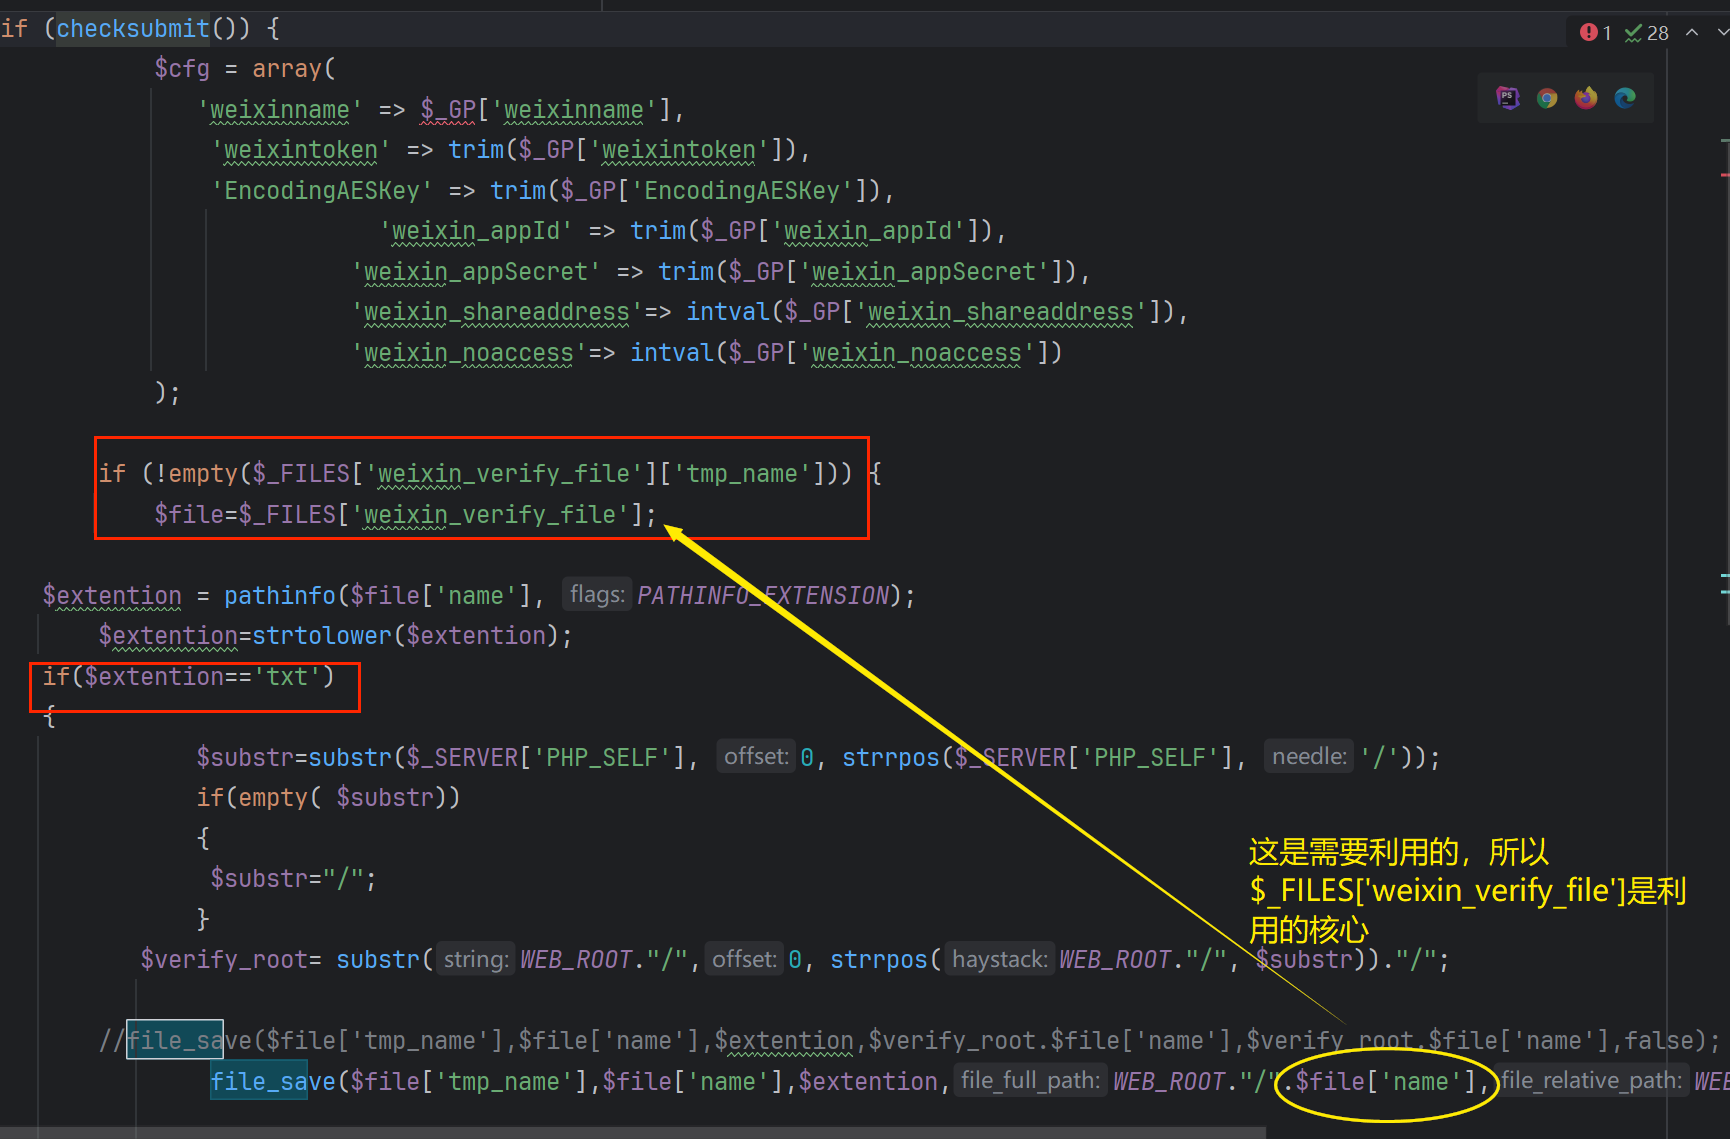Click the red error stripe marker

(x=1724, y=175)
